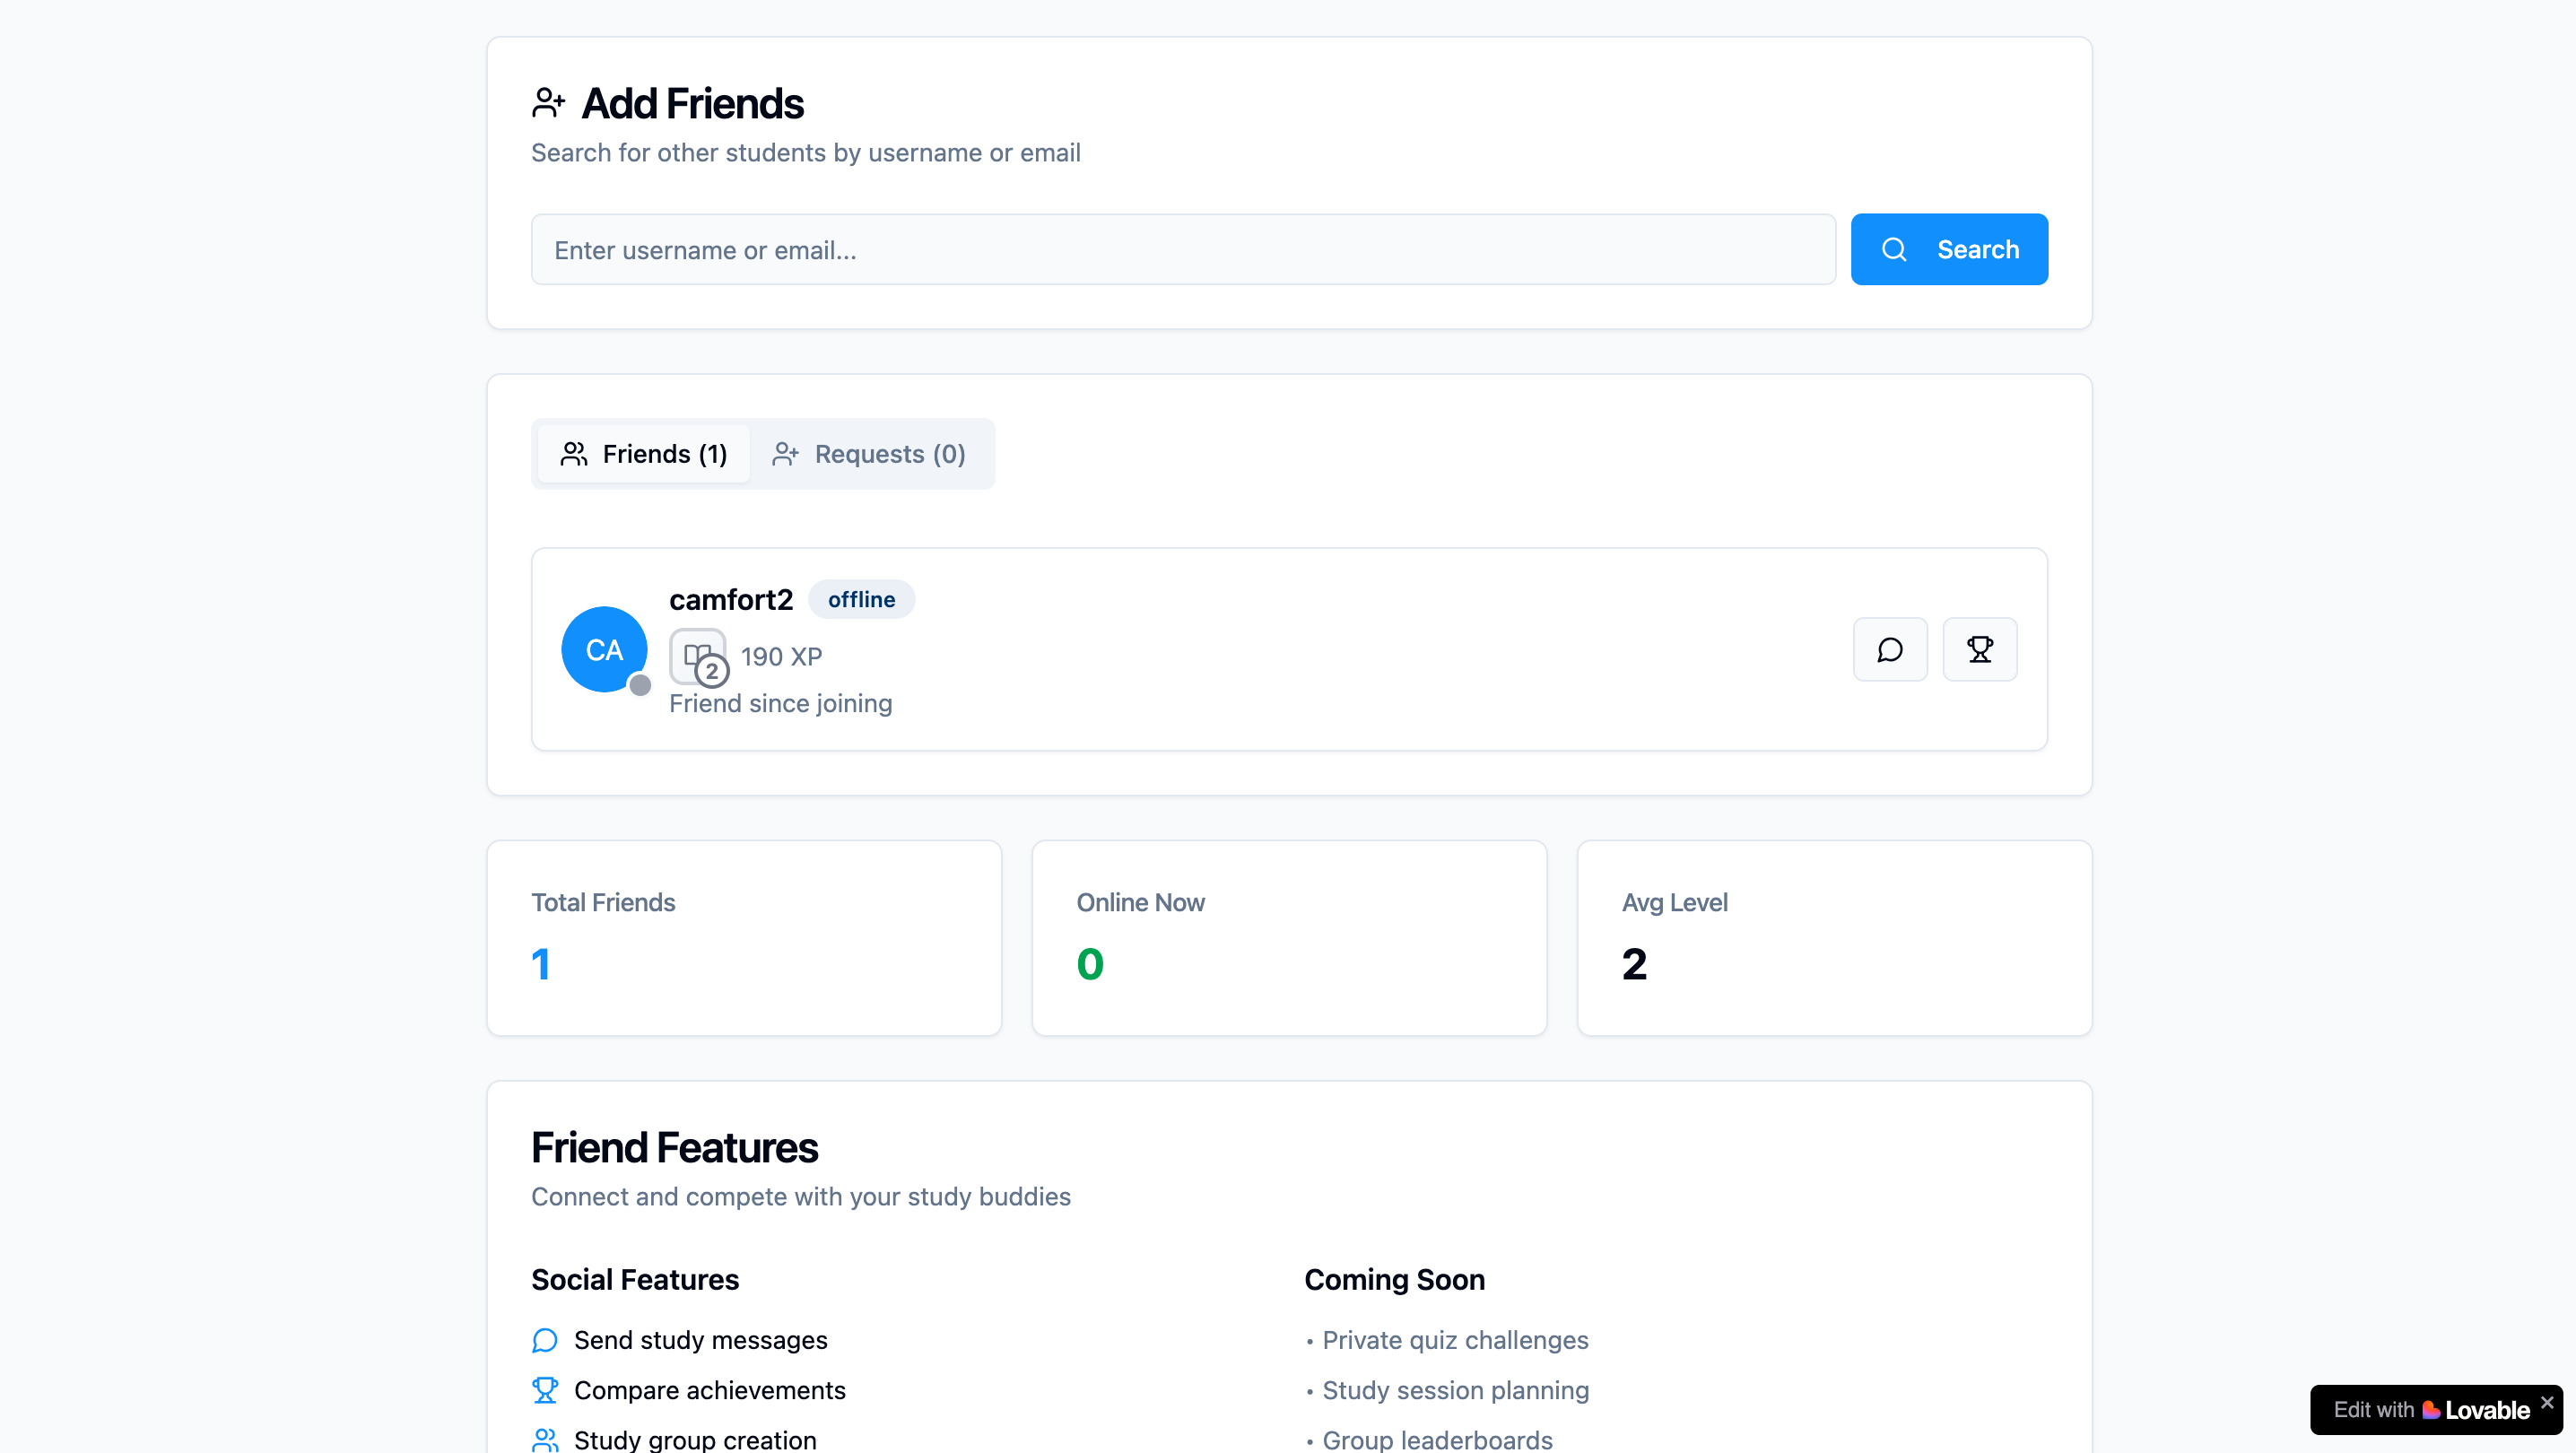Click the offline status badge
The height and width of the screenshot is (1453, 2576).
pos(861,599)
